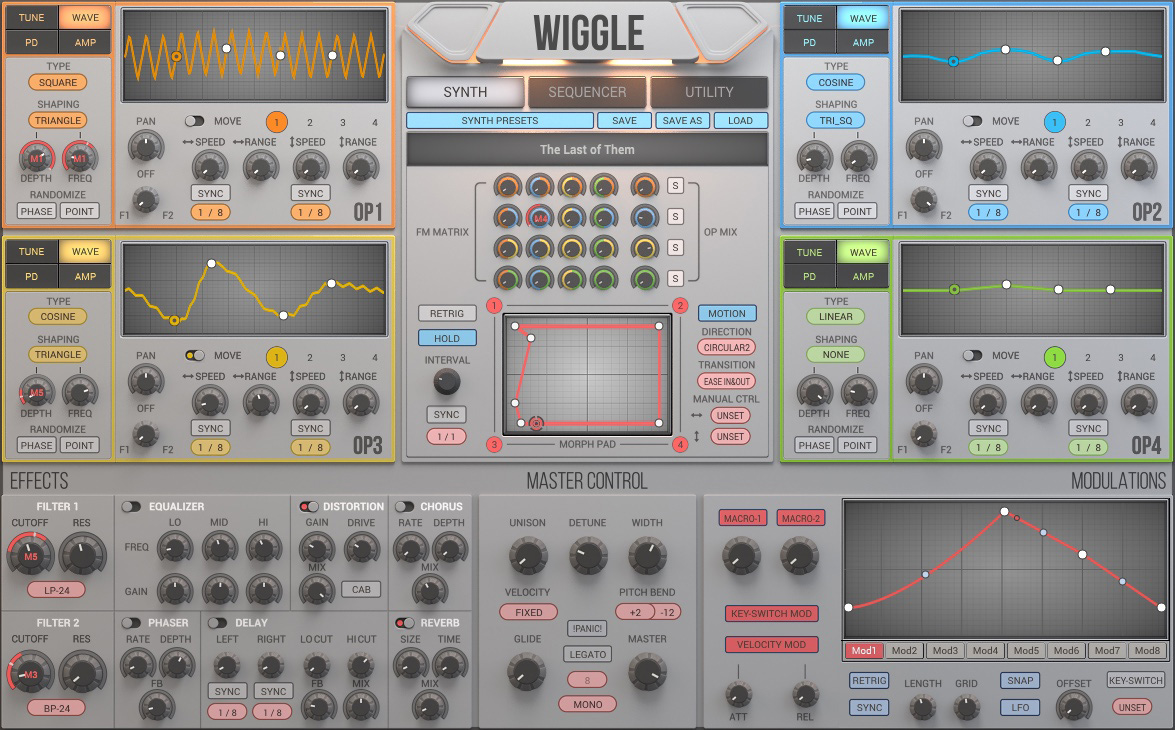Randomize OP1 wave phase with PHASE button
Viewport: 1175px width, 730px height.
(36, 211)
